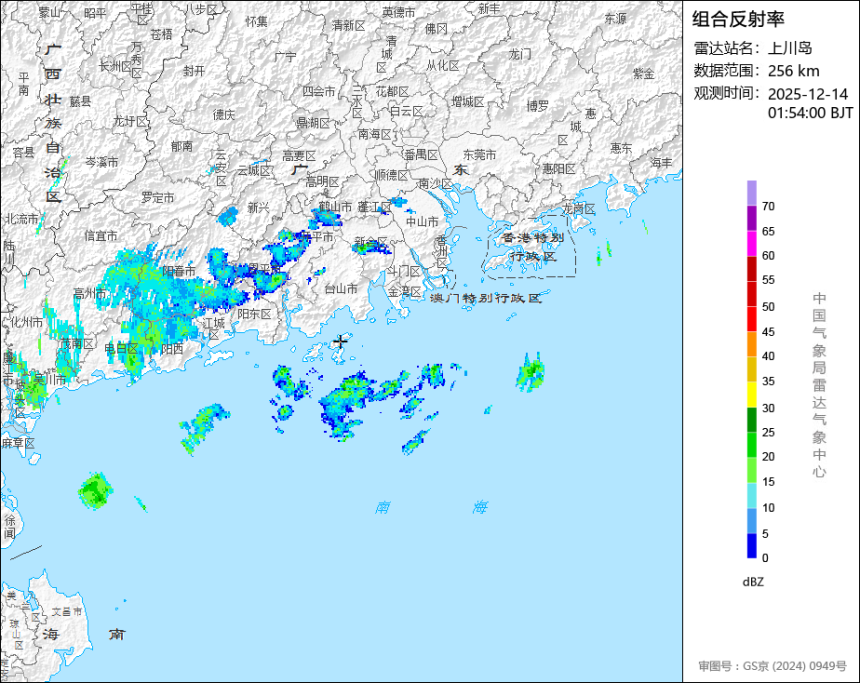Click the 中山市 label on the map
860x683 pixels.
[422, 222]
